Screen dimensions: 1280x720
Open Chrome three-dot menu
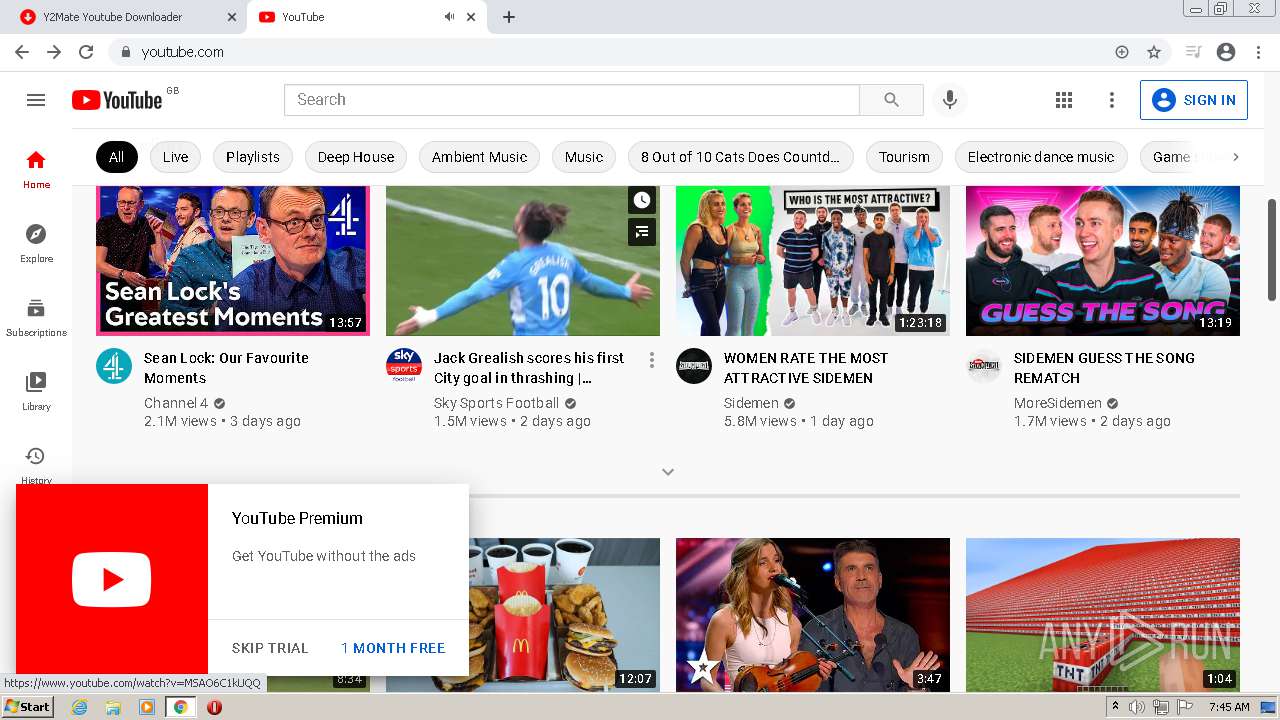tap(1258, 52)
